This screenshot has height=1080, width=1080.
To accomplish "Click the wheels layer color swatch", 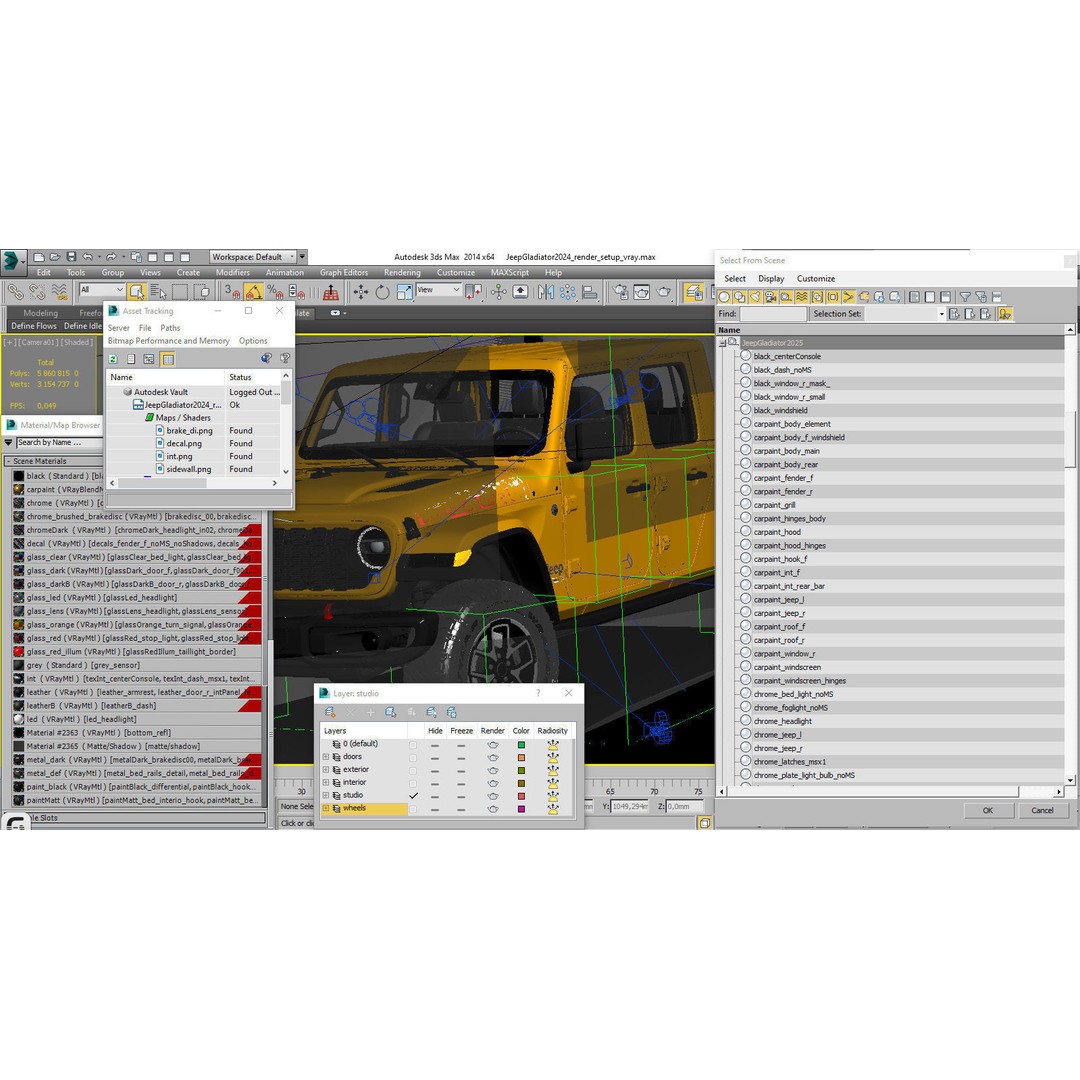I will pyautogui.click(x=522, y=807).
